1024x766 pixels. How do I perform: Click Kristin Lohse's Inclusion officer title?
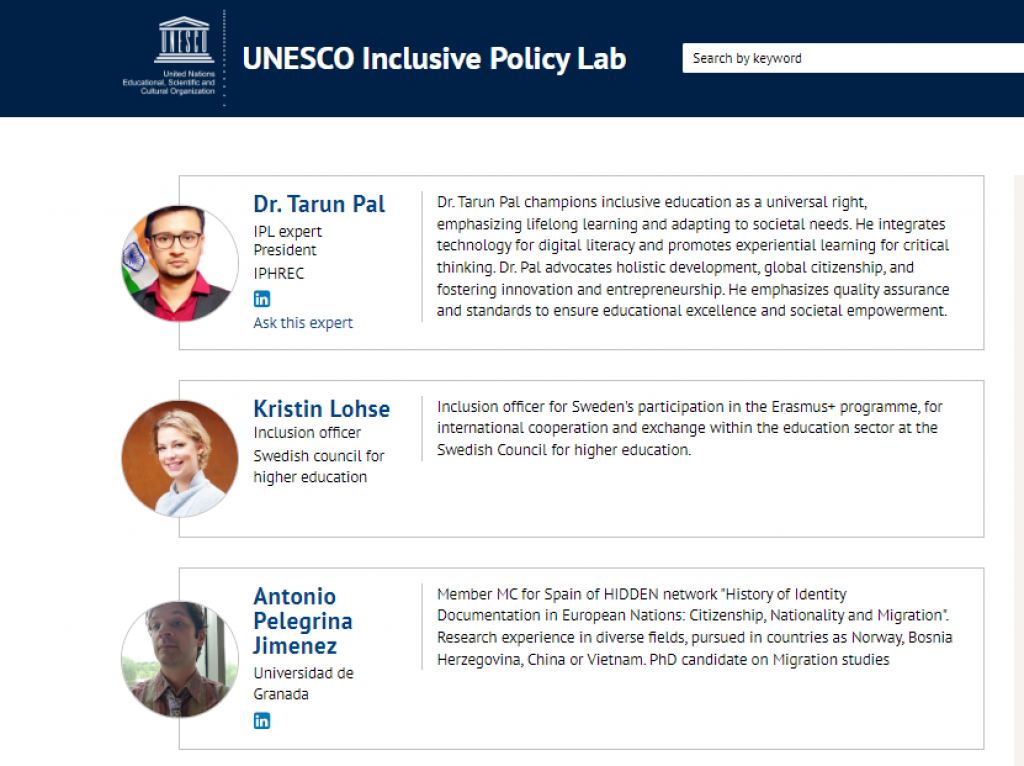[x=307, y=433]
